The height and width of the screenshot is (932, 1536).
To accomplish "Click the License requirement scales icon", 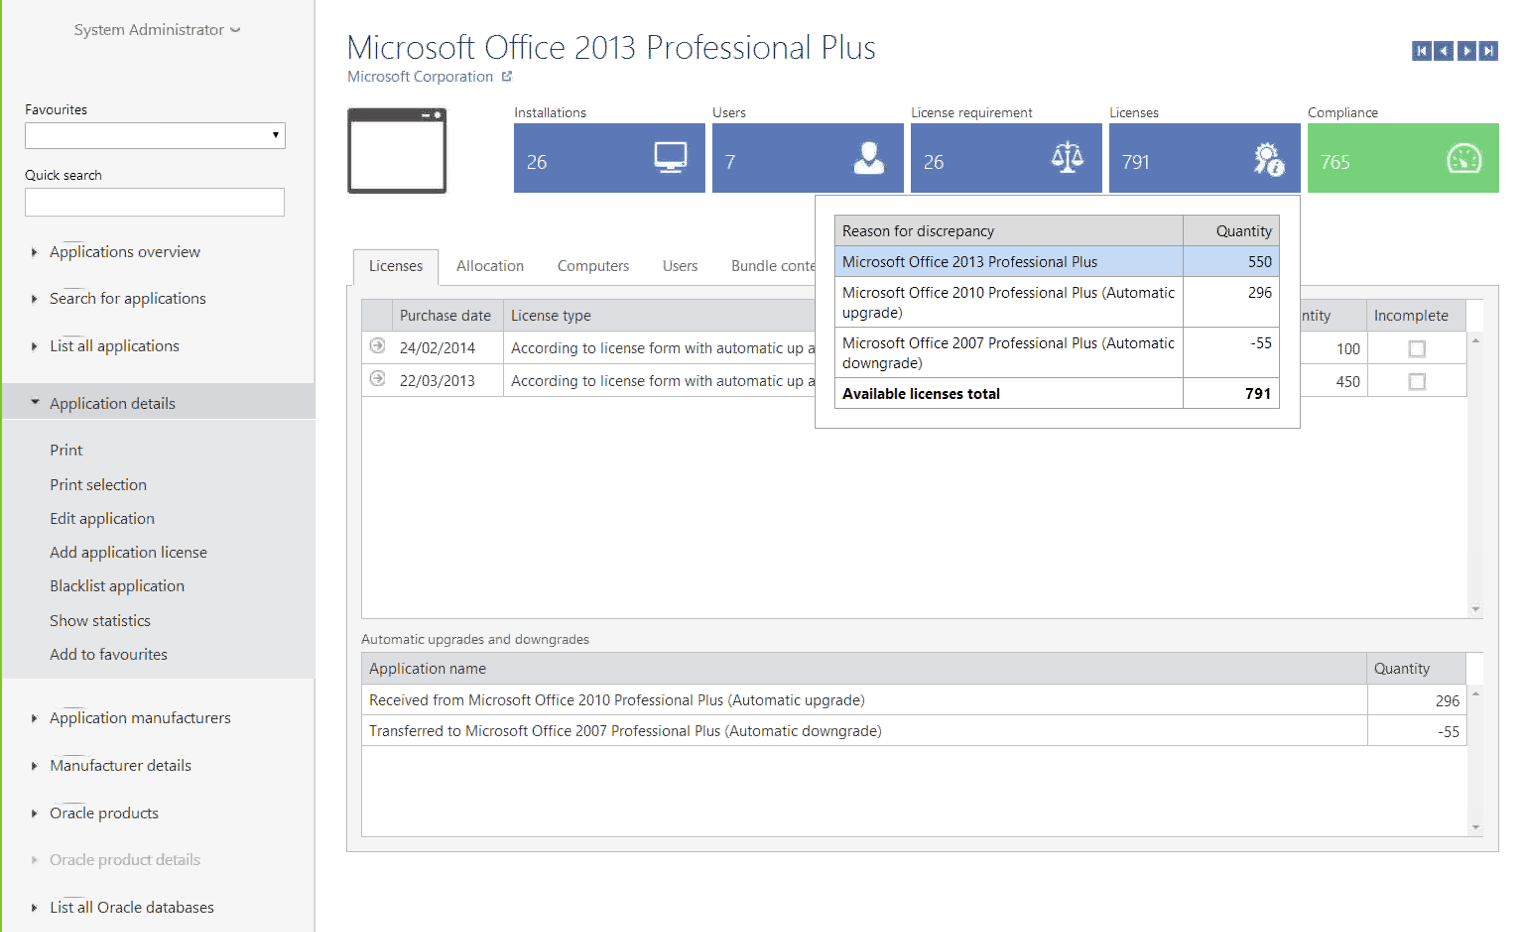I will [x=1066, y=158].
